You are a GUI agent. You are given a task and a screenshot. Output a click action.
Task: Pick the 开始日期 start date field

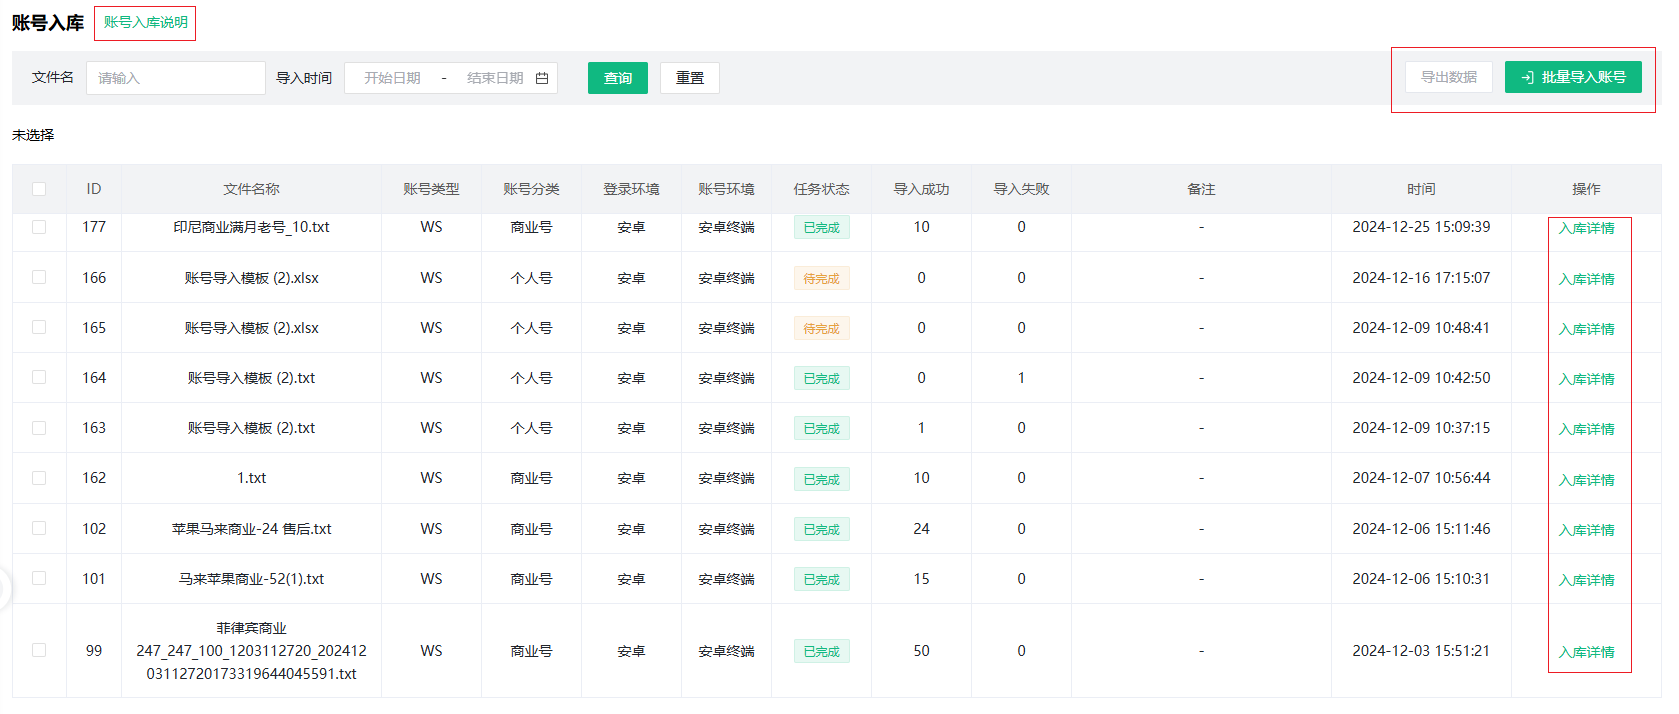(x=392, y=78)
